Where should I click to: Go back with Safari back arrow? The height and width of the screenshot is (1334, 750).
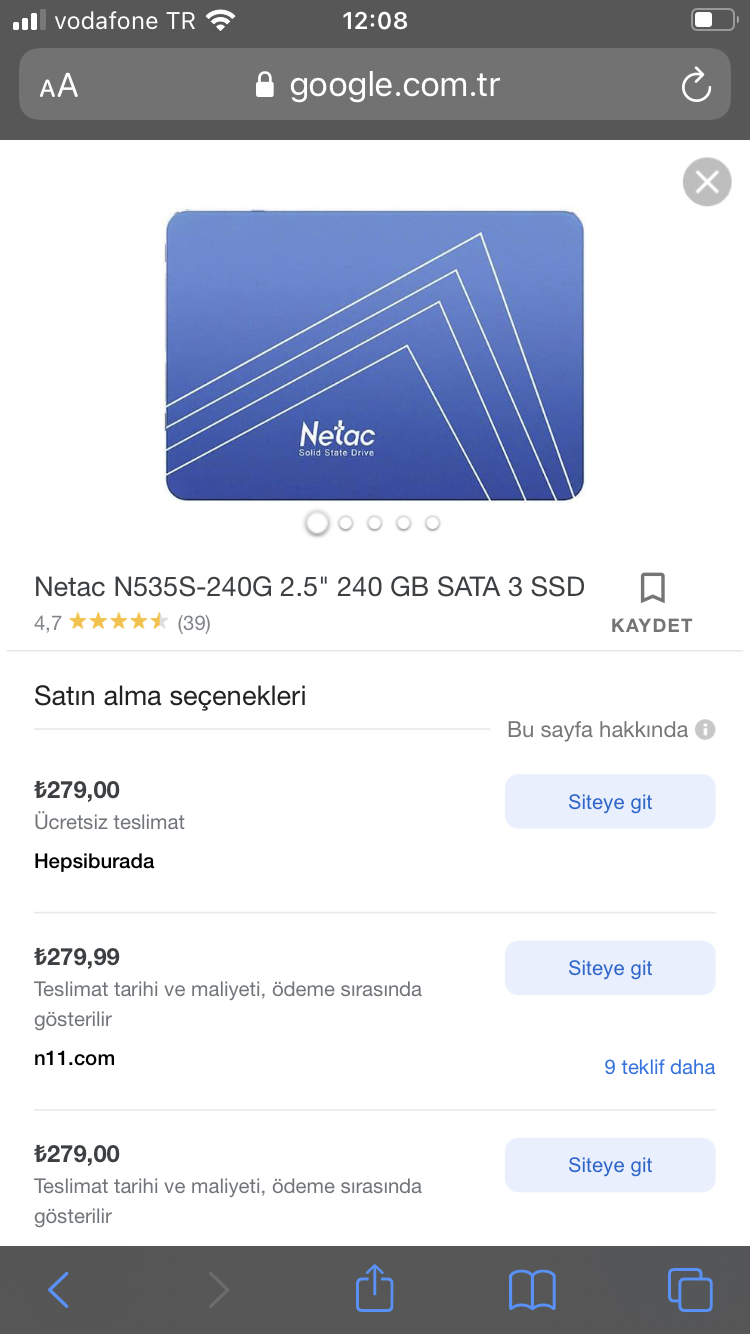[x=59, y=1290]
